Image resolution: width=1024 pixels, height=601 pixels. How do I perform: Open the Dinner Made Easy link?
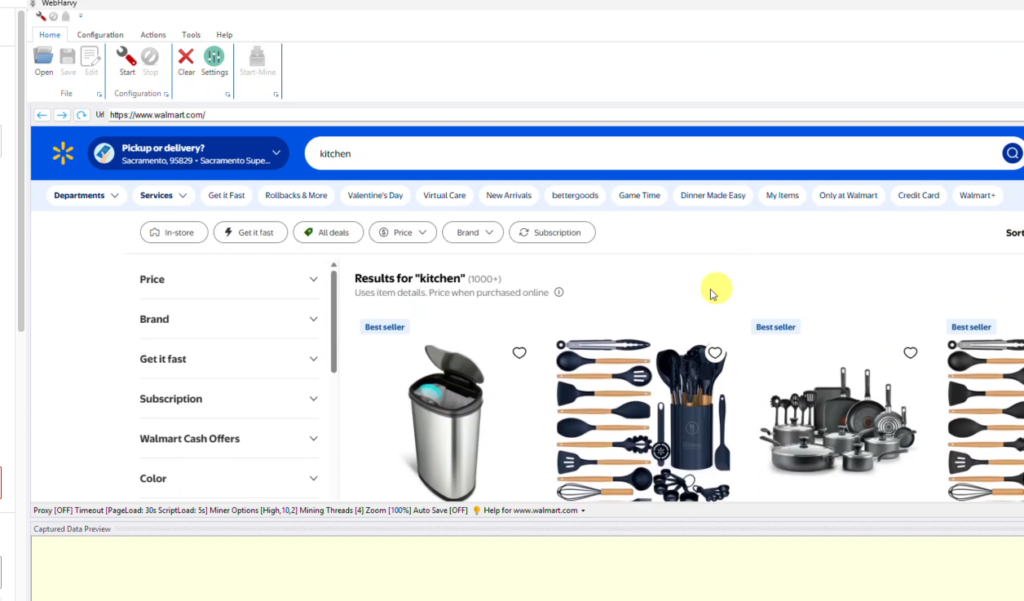point(712,195)
